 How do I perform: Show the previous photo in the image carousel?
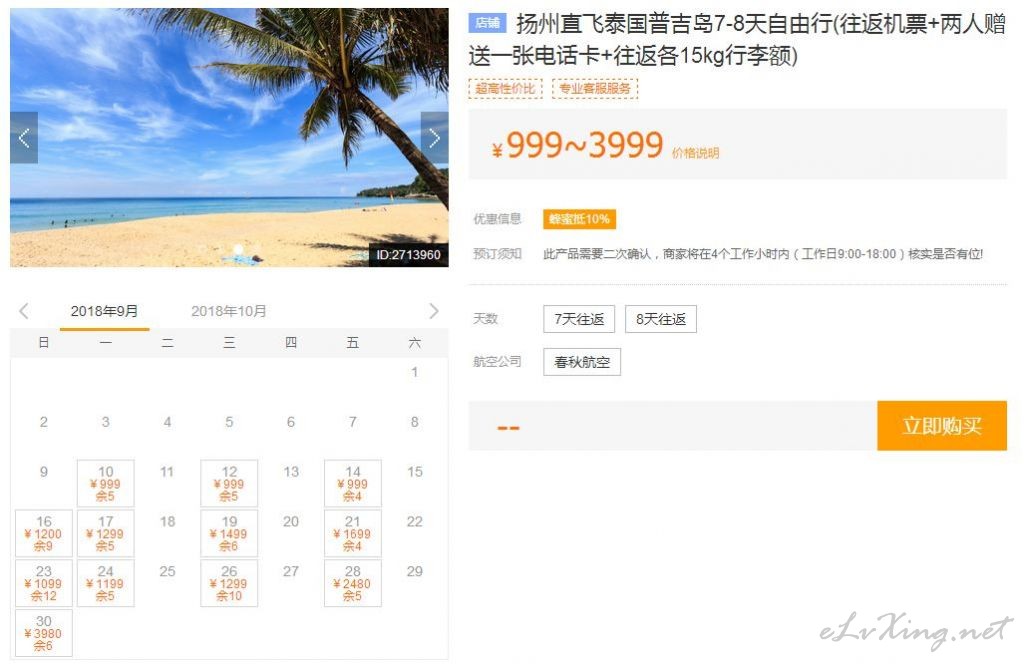point(24,138)
